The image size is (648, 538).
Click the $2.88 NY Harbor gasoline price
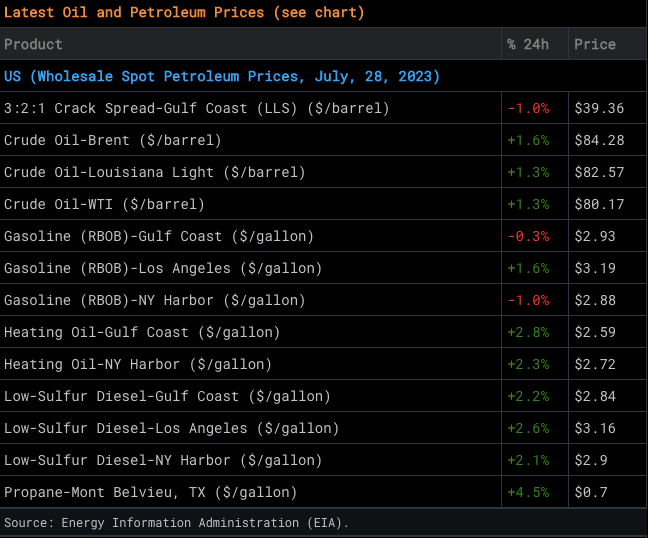click(595, 300)
